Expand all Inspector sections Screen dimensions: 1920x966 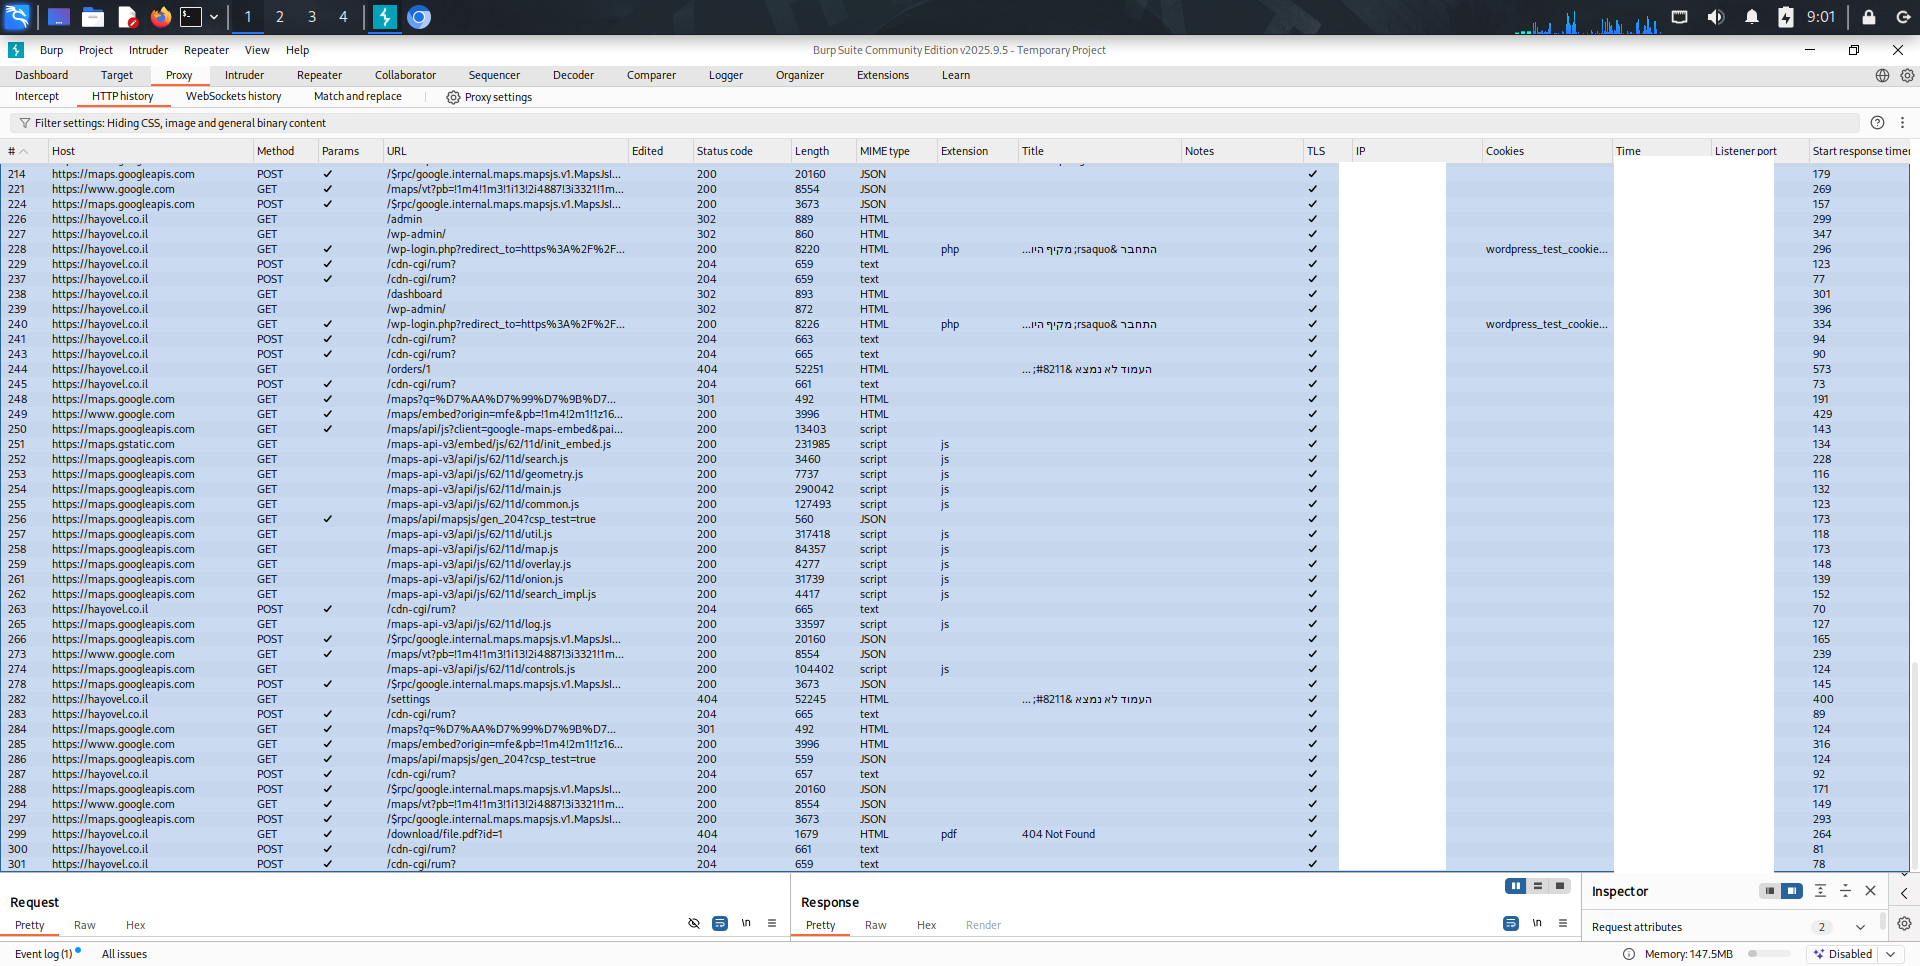[x=1820, y=891]
